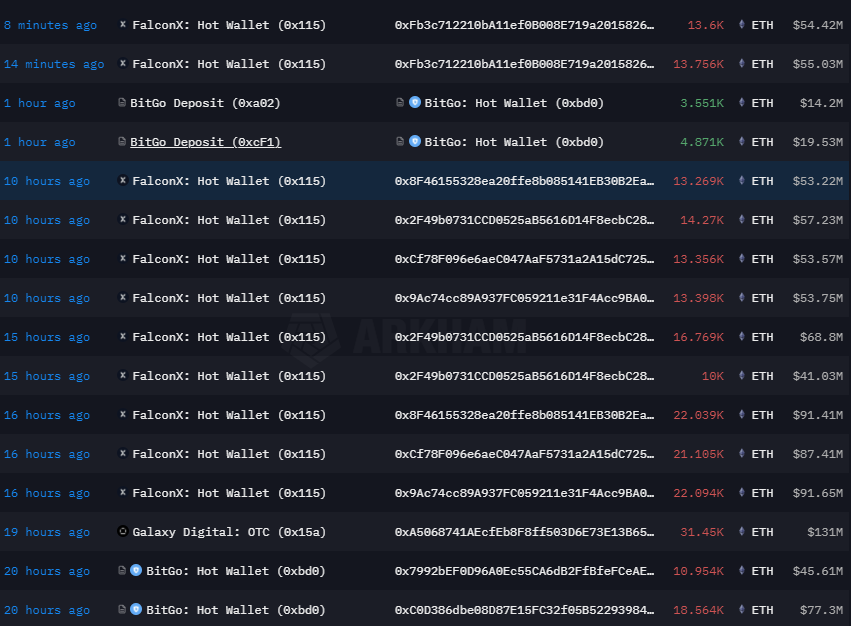Open BitGo: Hot Wallet sender in the 18.564K row
The height and width of the screenshot is (626, 851).
pos(236,610)
